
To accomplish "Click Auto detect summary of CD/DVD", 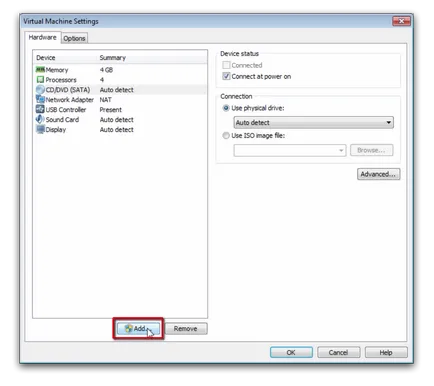I will [117, 90].
